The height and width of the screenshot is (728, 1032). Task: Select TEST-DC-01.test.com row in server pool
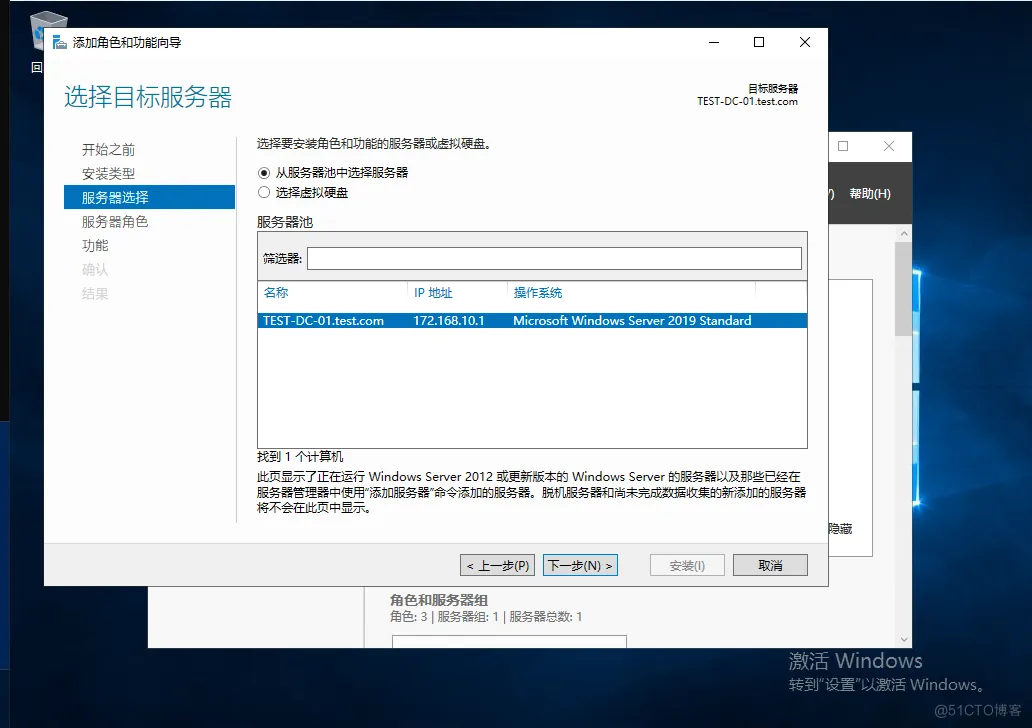pyautogui.click(x=532, y=321)
